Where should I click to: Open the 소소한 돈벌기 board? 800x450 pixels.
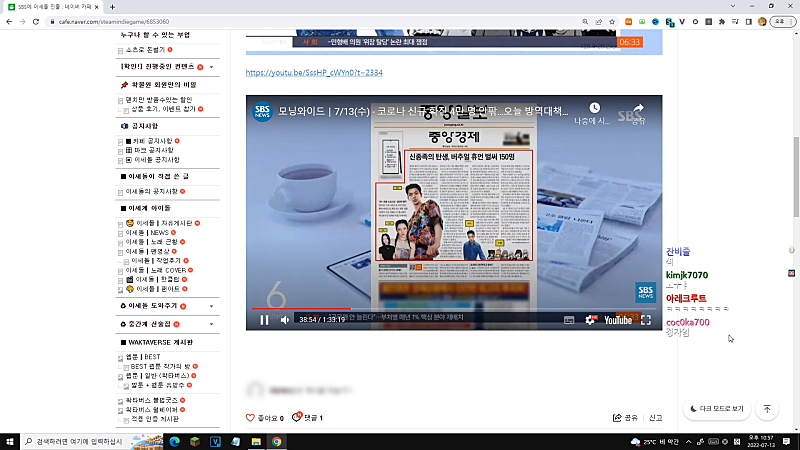click(145, 50)
